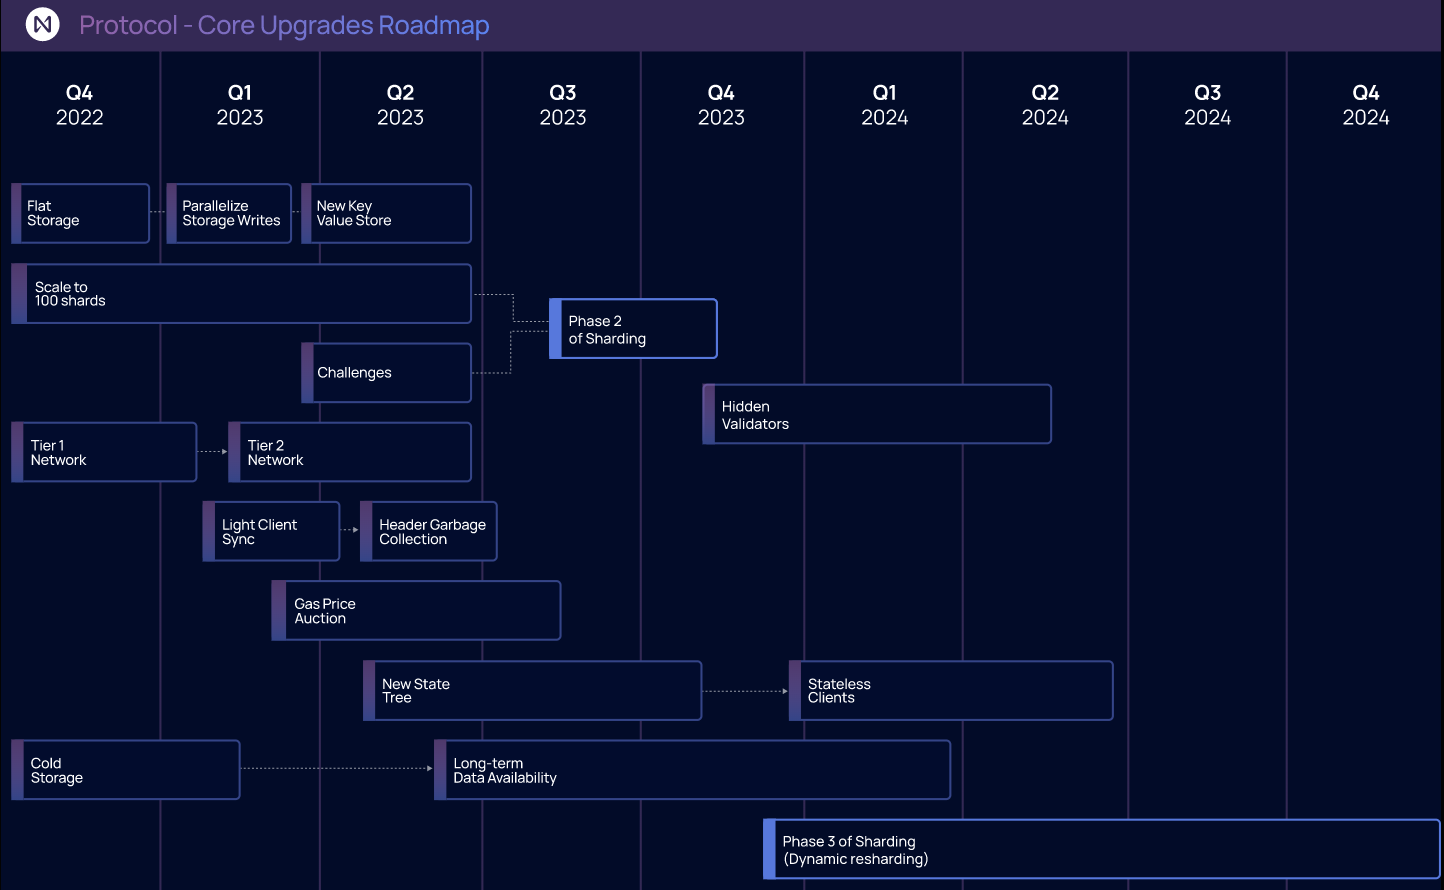Open the Parallelize Storage Writes card
Viewport: 1444px width, 890px height.
click(229, 213)
